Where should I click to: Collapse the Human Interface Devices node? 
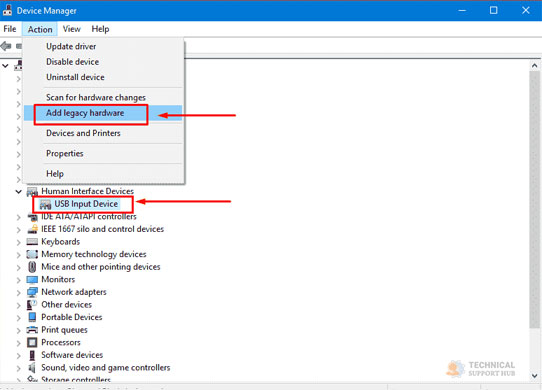tap(19, 191)
